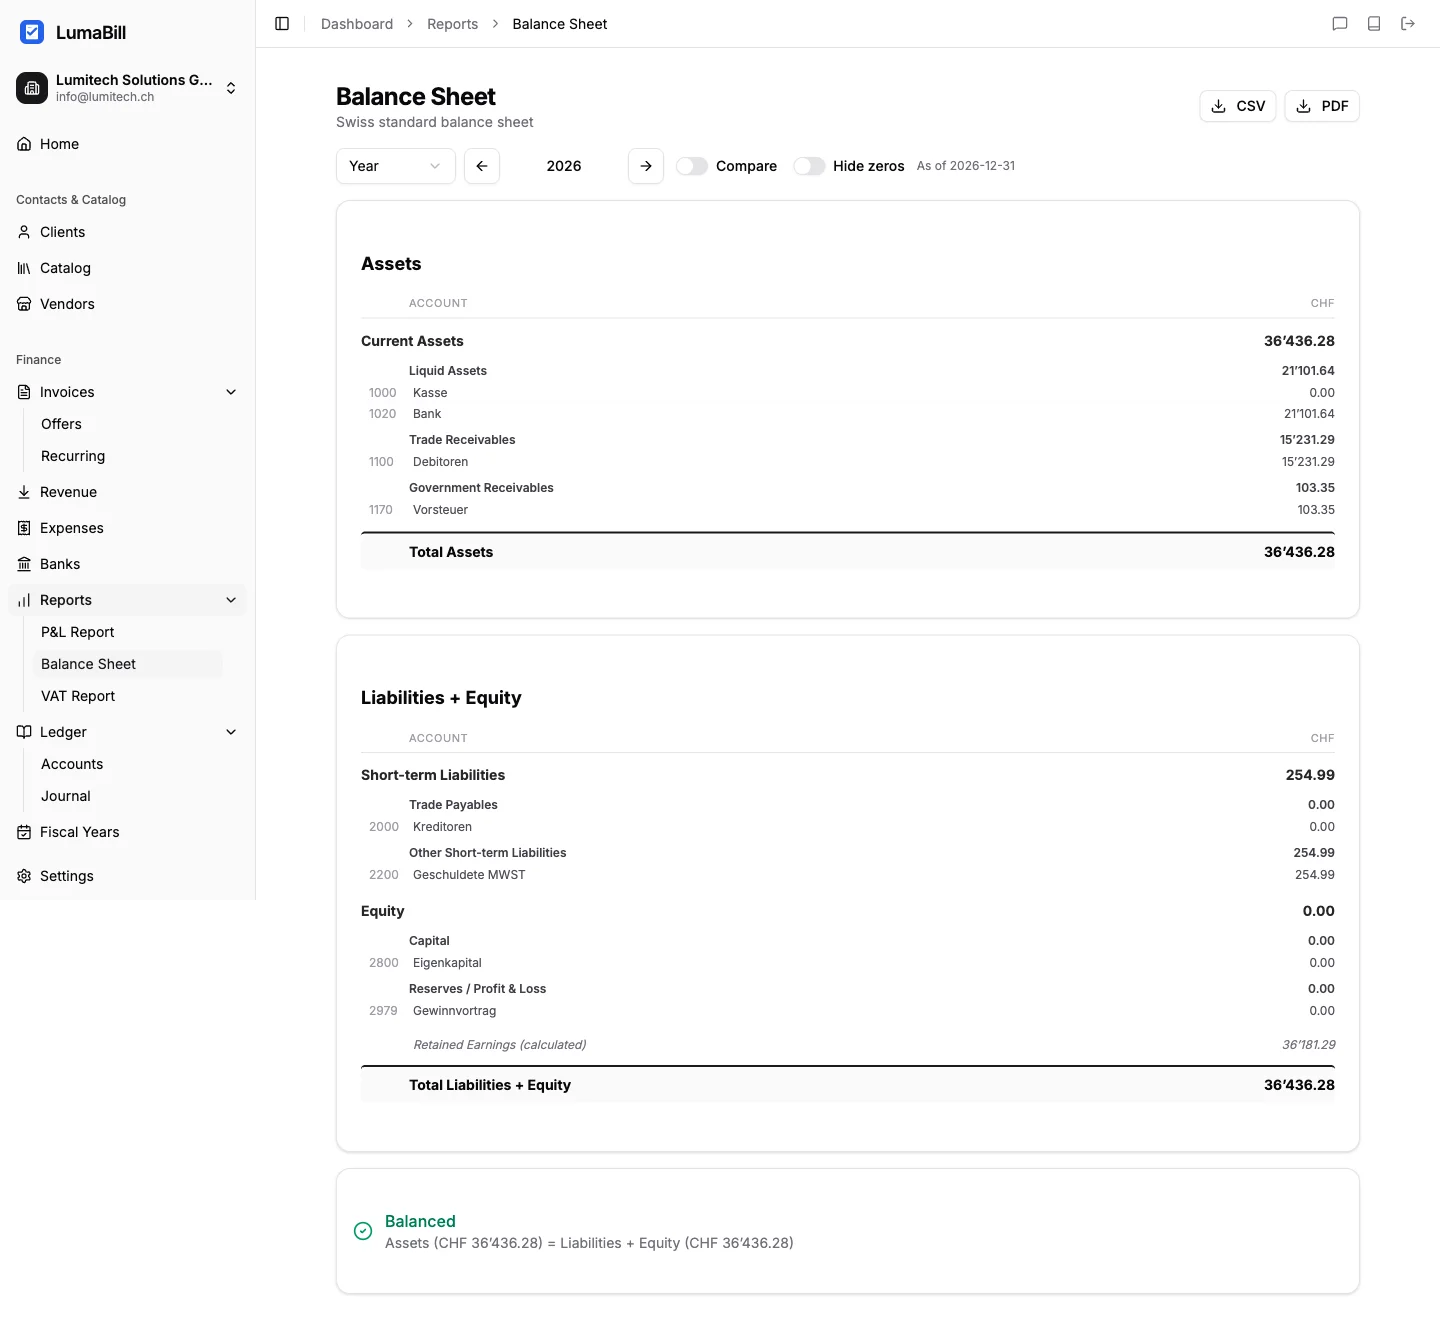Image resolution: width=1440 pixels, height=1326 pixels.
Task: Open the feedback chat icon top right
Action: 1340,24
